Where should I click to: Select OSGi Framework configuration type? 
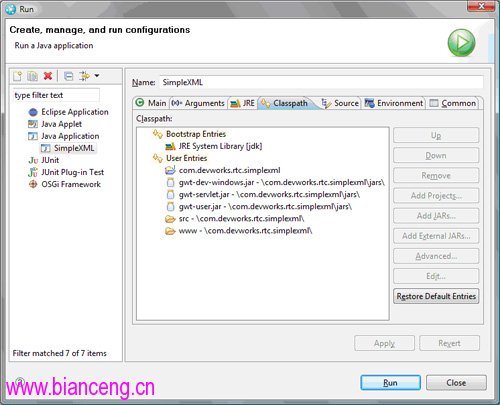71,184
